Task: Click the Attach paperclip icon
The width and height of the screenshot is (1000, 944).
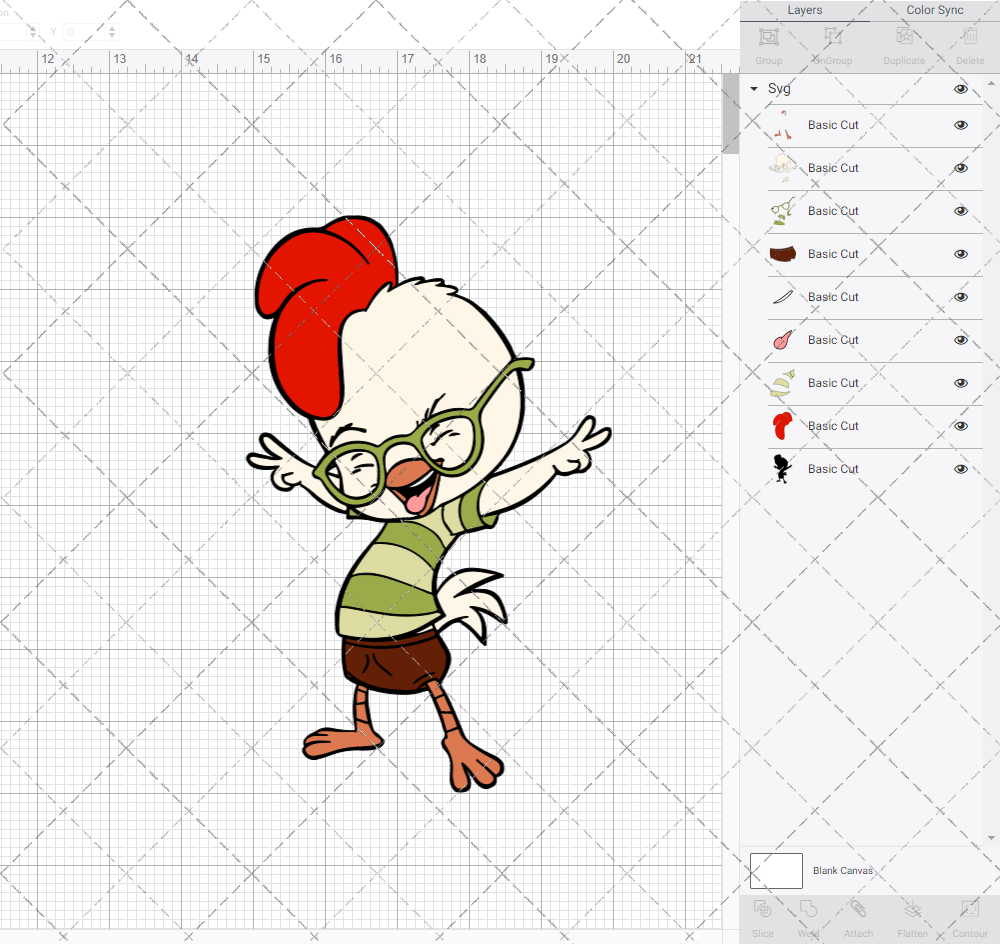Action: click(858, 908)
